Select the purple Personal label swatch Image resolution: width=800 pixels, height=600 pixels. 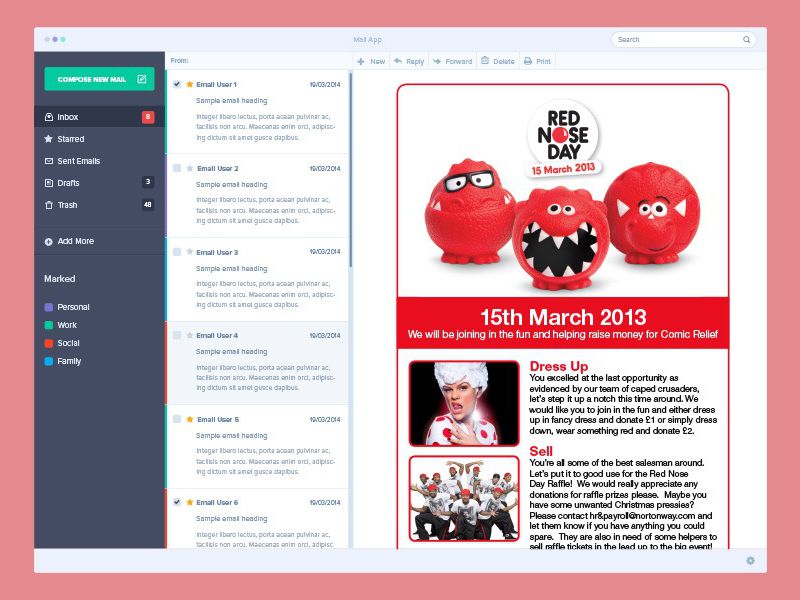(49, 307)
